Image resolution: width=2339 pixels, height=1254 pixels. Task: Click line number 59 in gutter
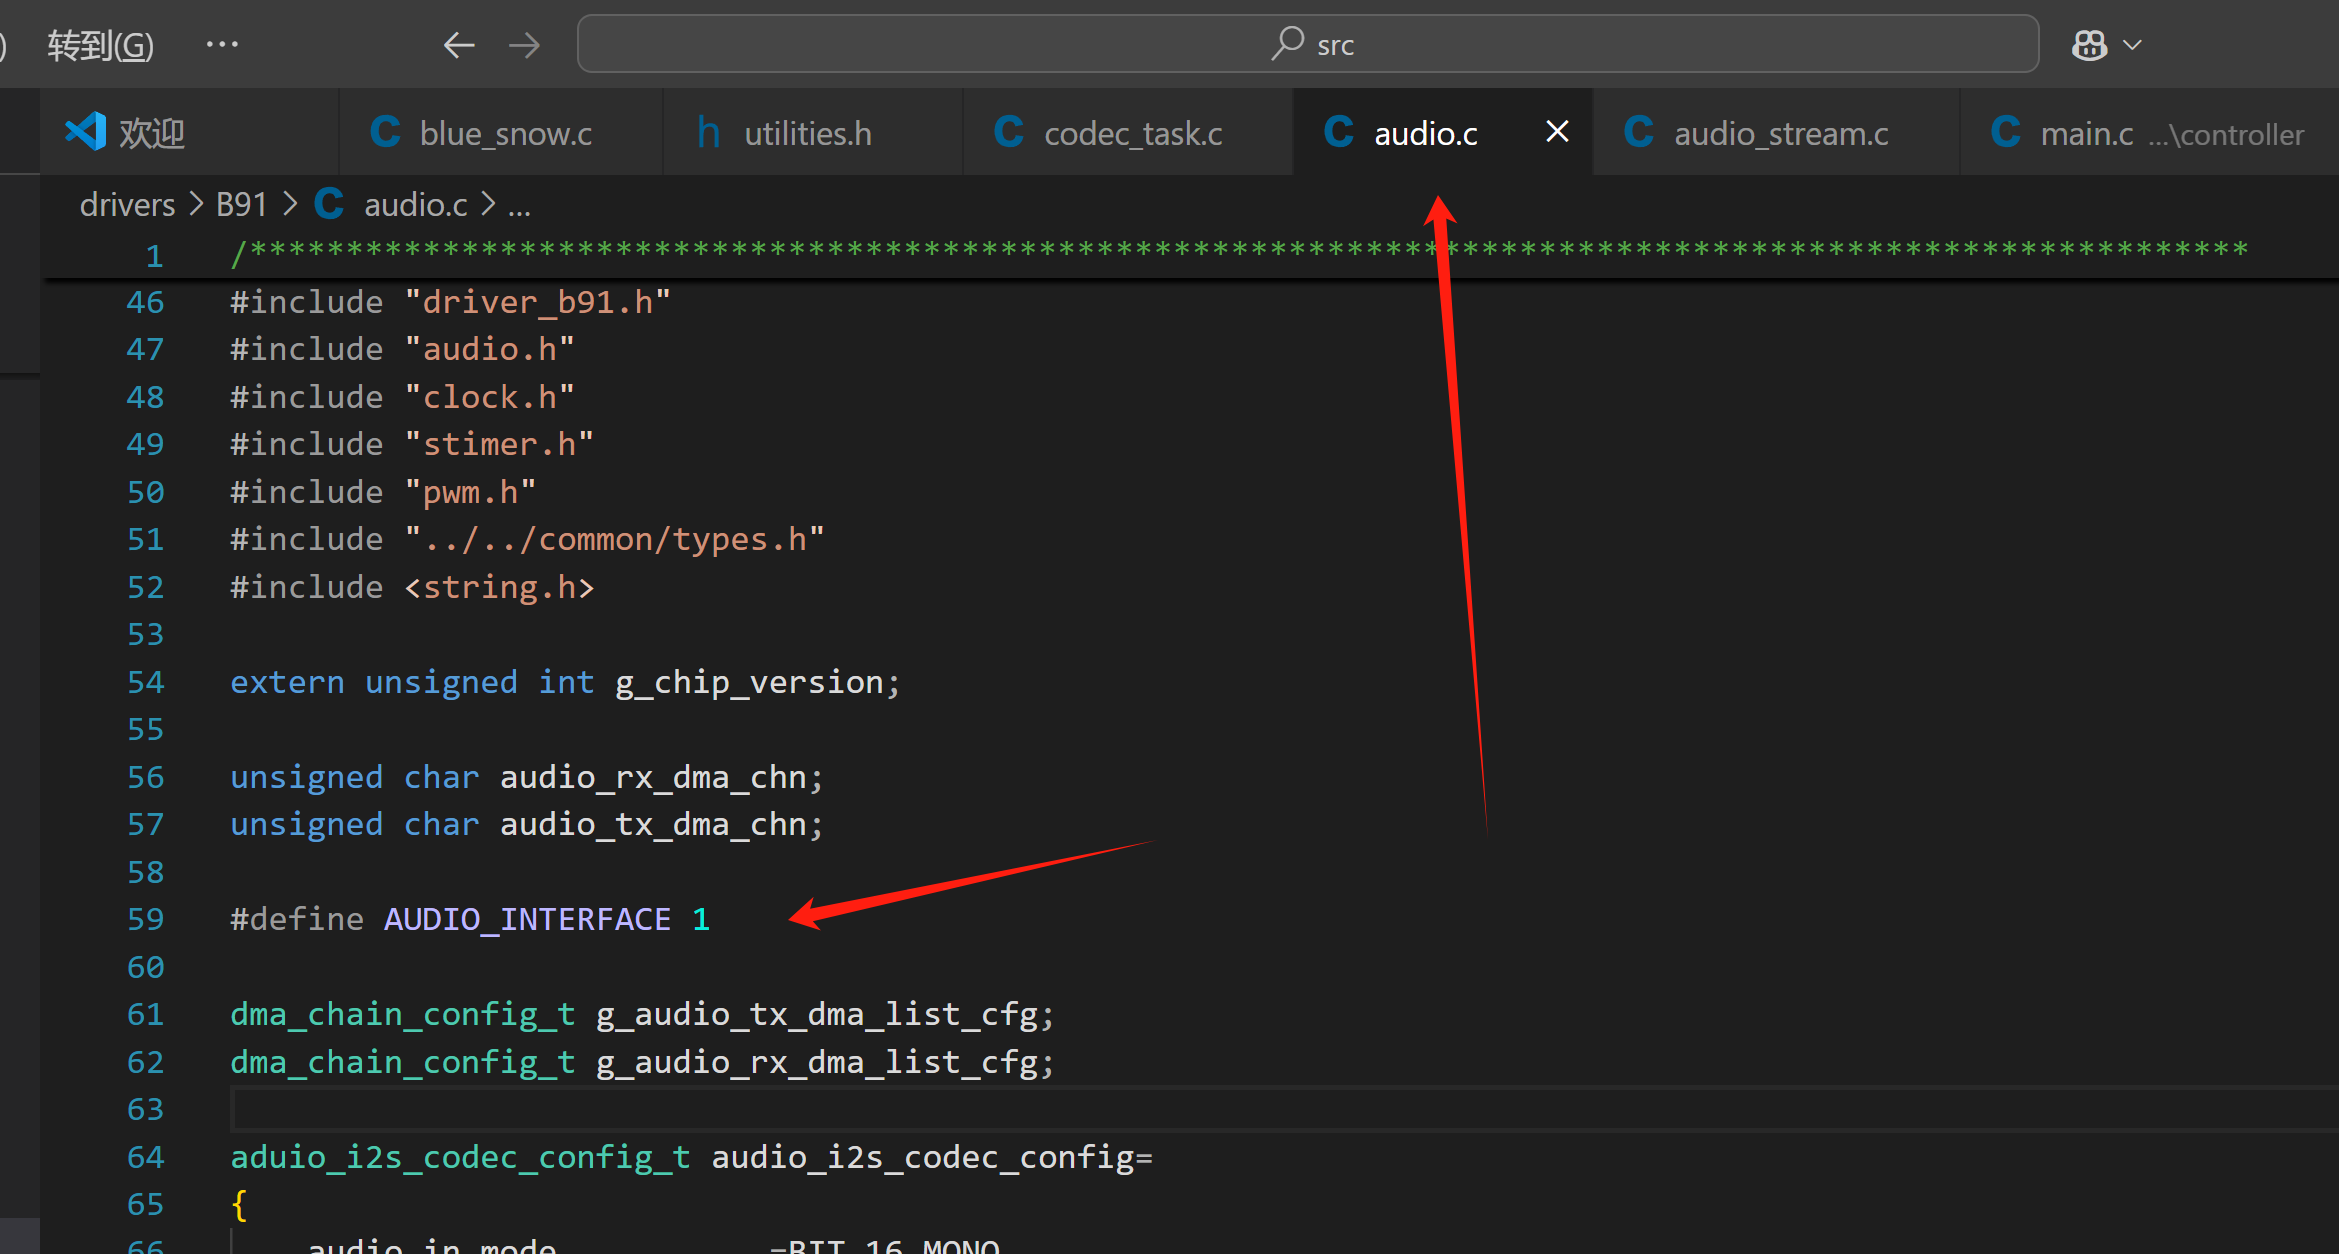click(145, 919)
